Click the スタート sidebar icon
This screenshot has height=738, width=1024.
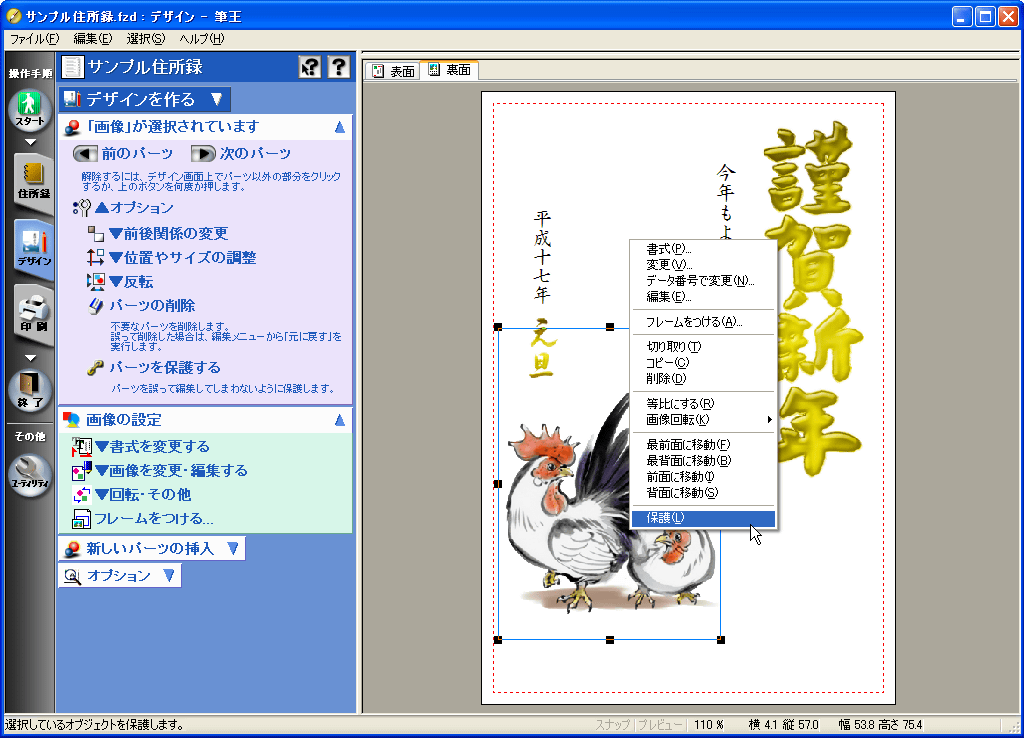[x=30, y=108]
